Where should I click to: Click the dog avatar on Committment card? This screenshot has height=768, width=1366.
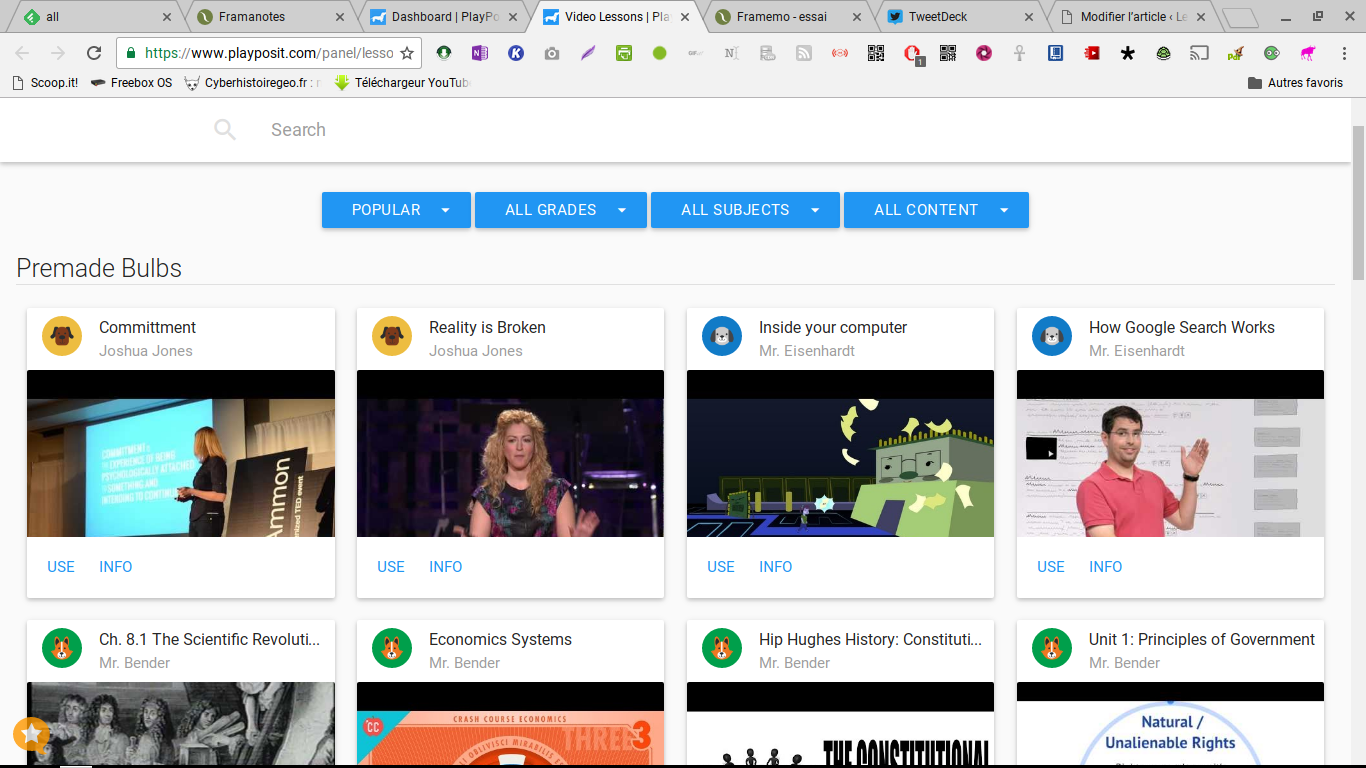(x=62, y=336)
